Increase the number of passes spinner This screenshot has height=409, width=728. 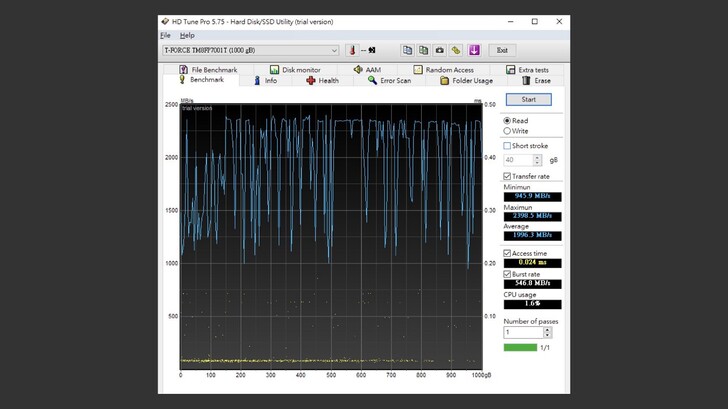[x=547, y=329]
